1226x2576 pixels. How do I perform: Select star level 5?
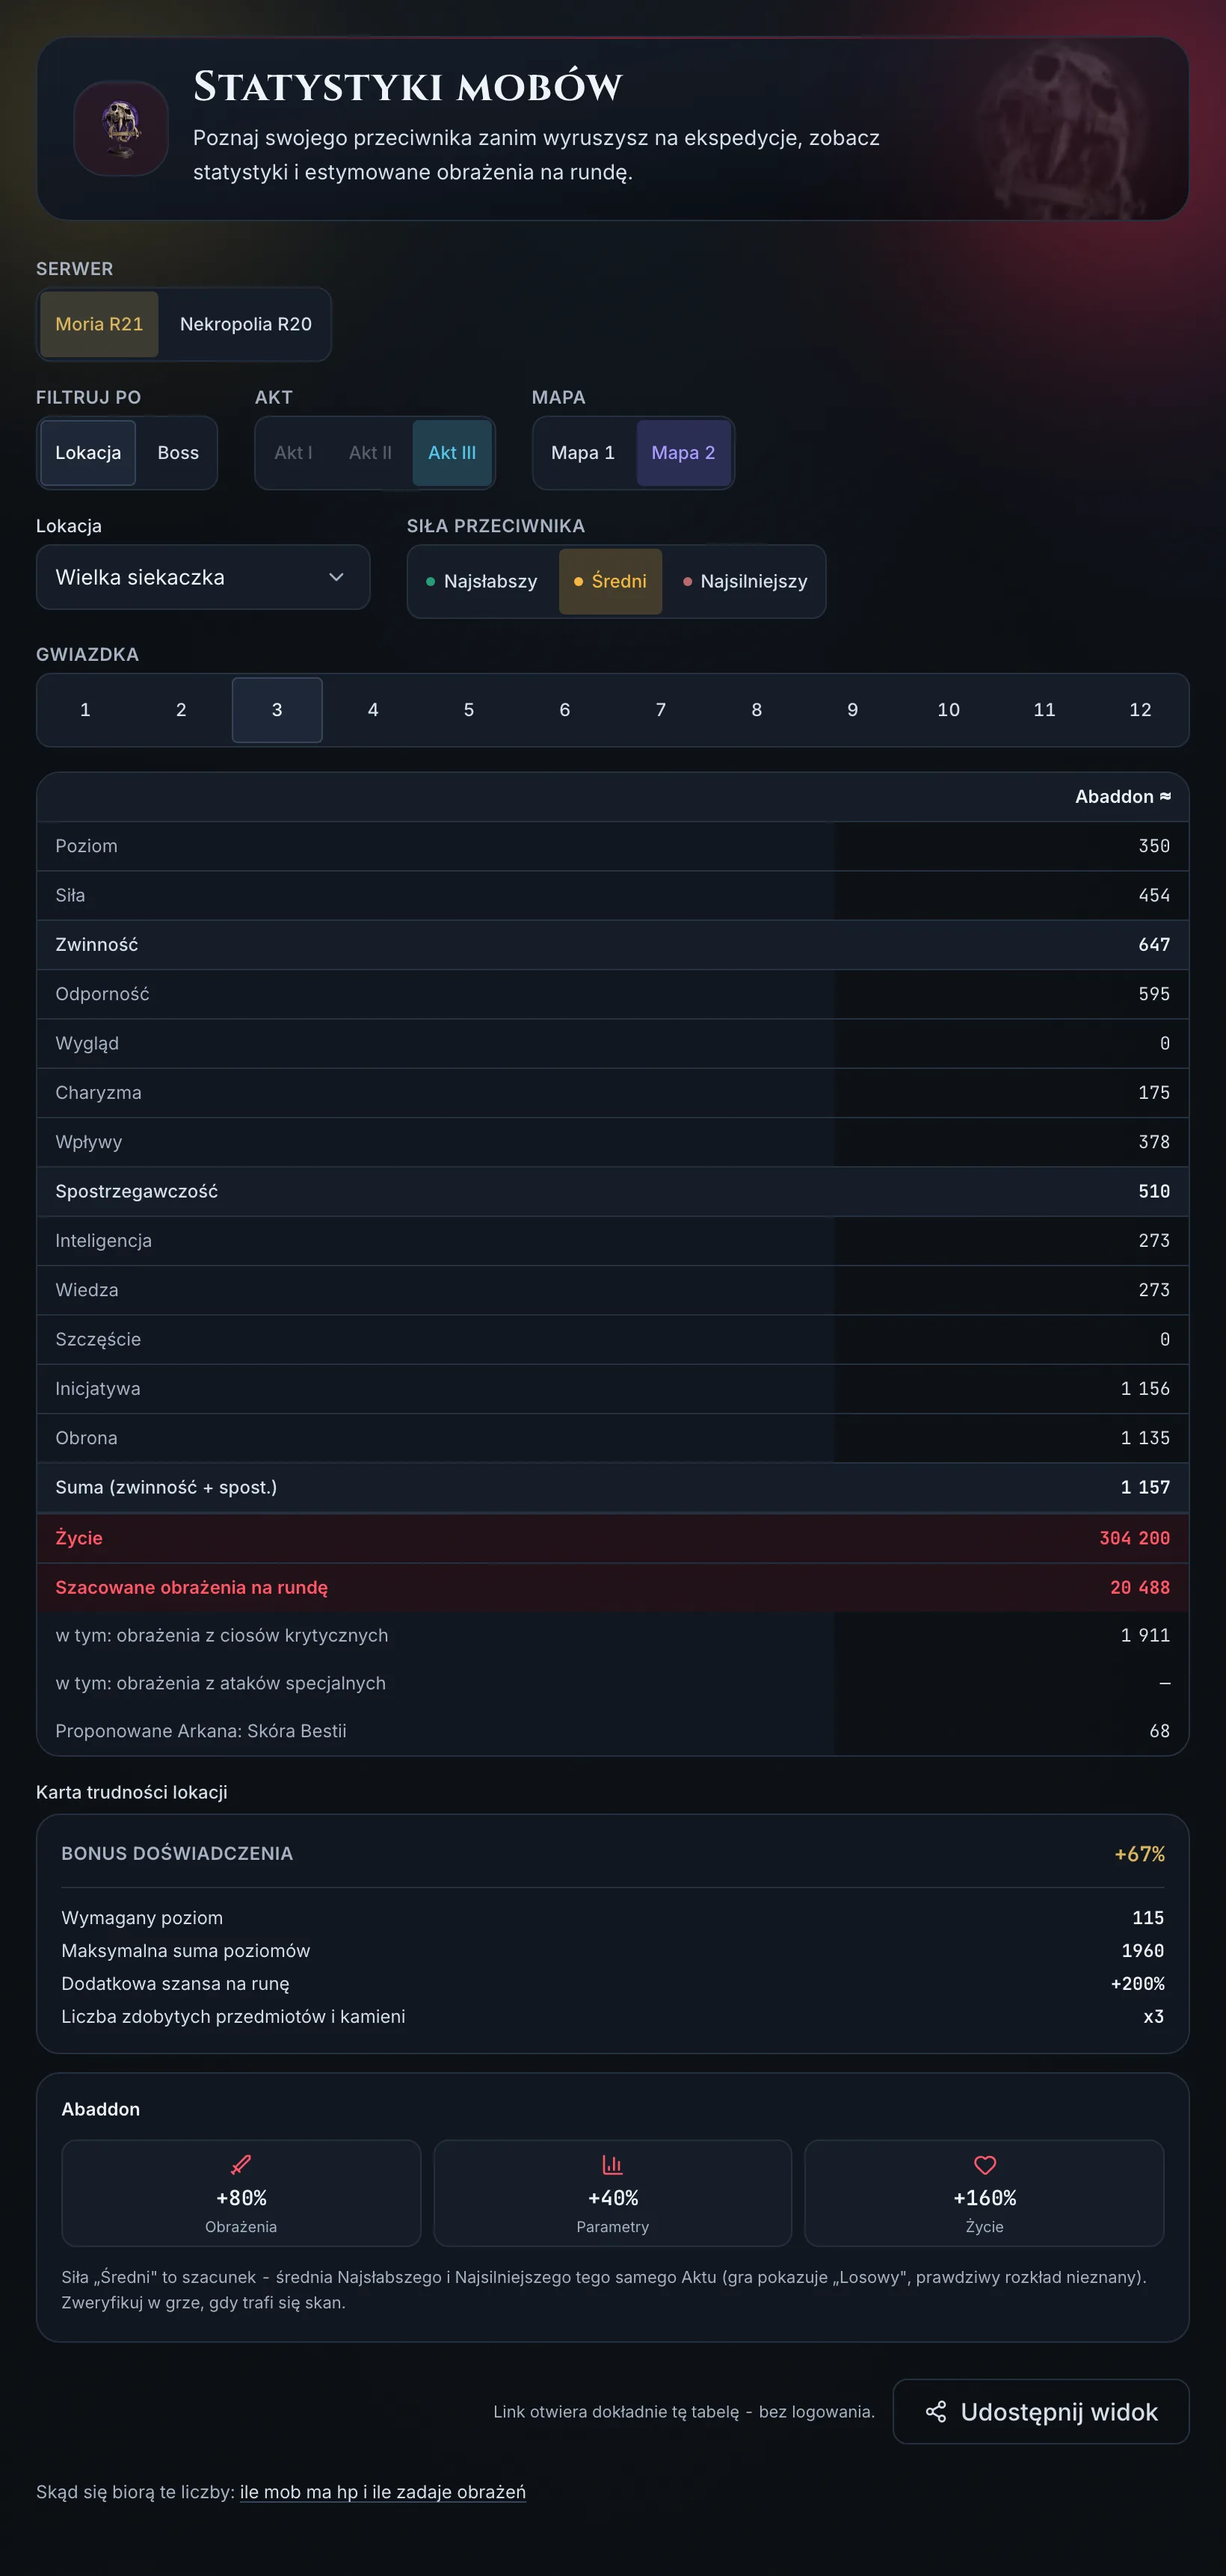(469, 710)
